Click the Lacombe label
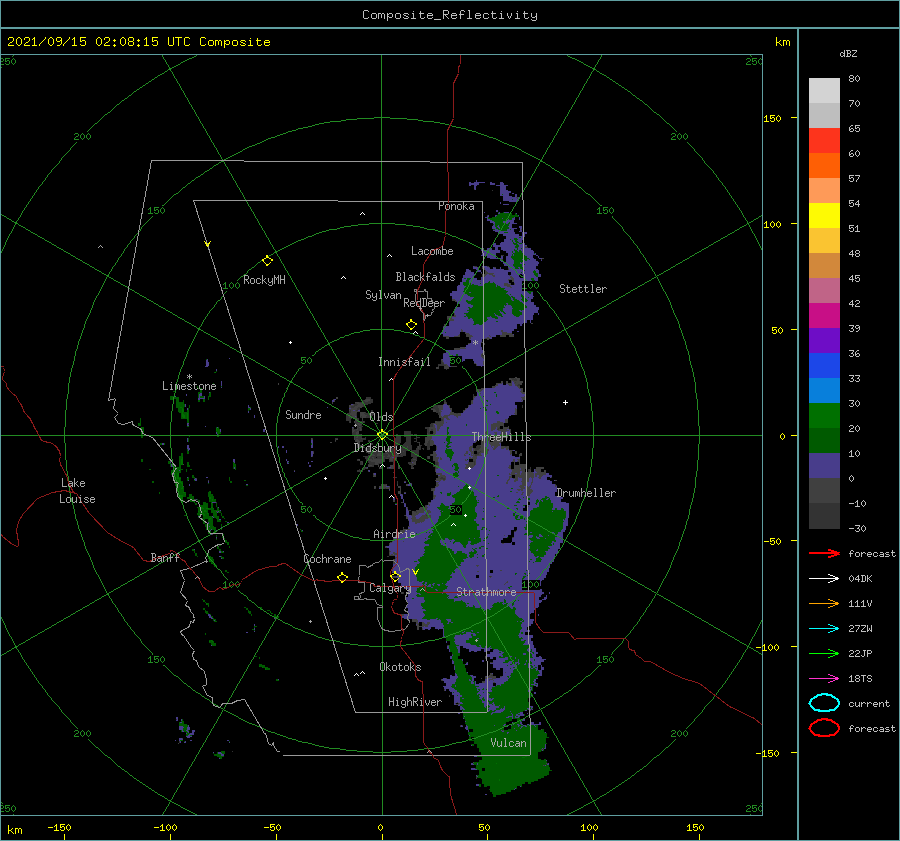The width and height of the screenshot is (900, 841). [432, 251]
